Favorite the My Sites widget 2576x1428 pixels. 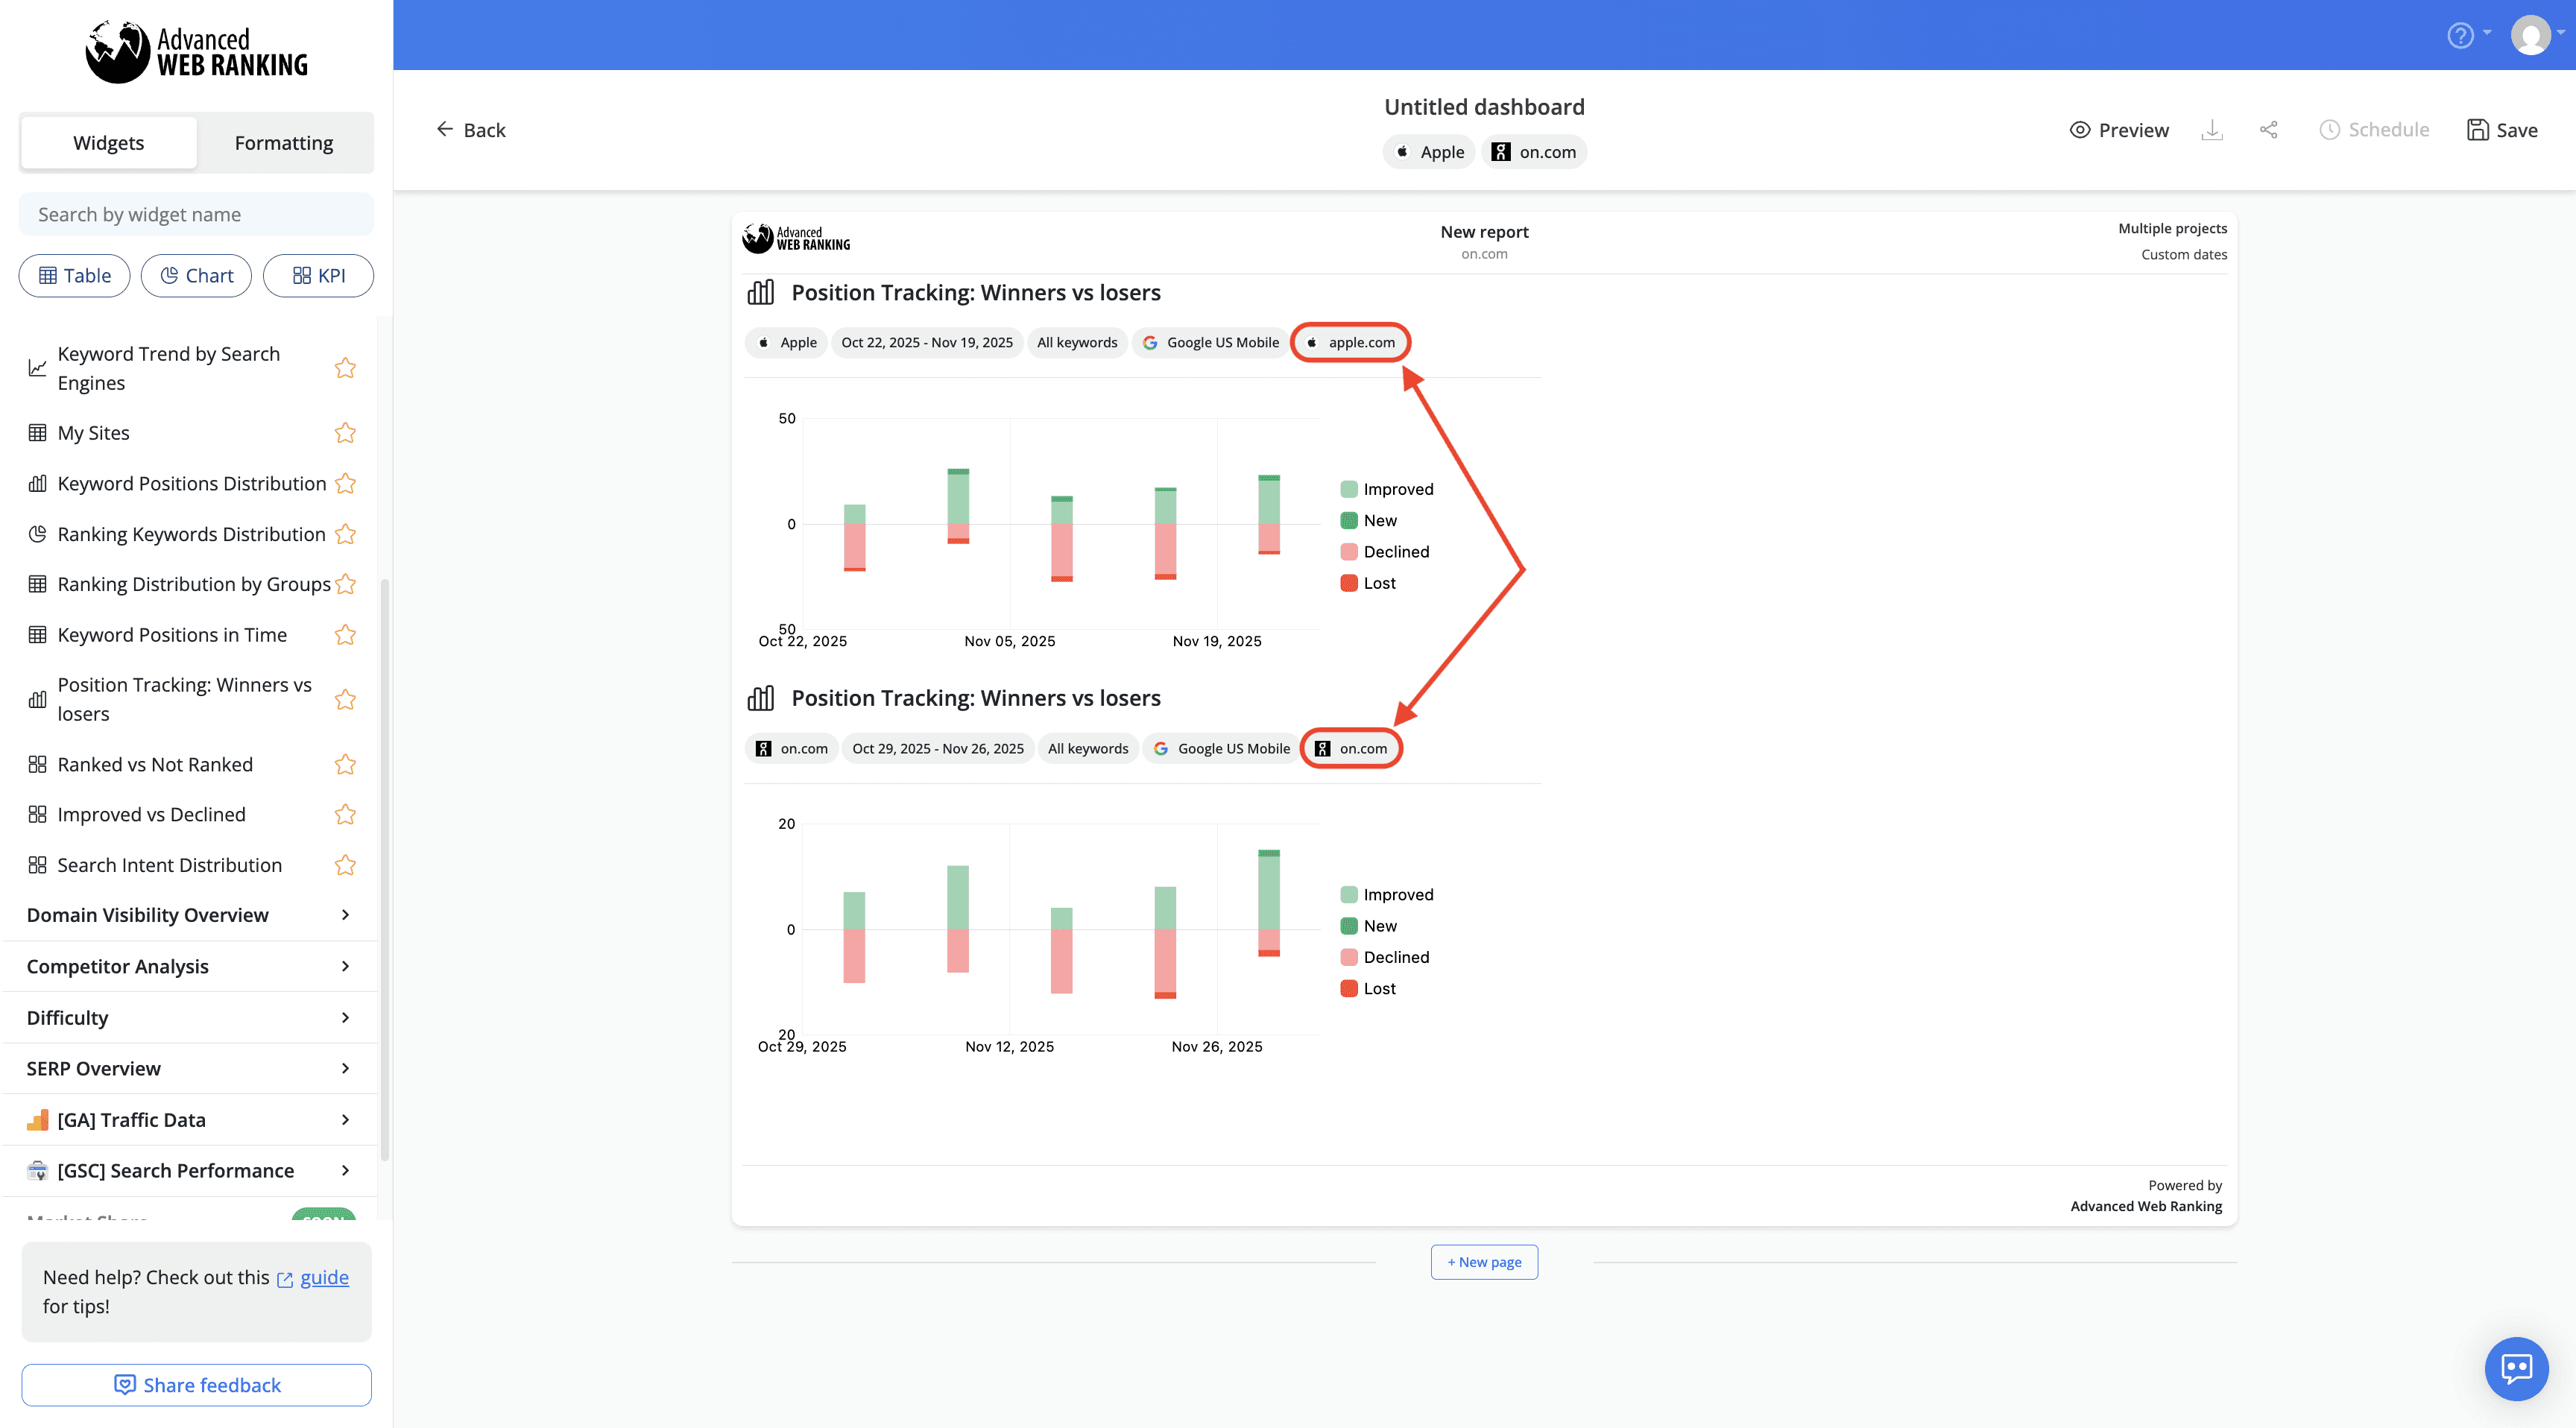pos(345,432)
